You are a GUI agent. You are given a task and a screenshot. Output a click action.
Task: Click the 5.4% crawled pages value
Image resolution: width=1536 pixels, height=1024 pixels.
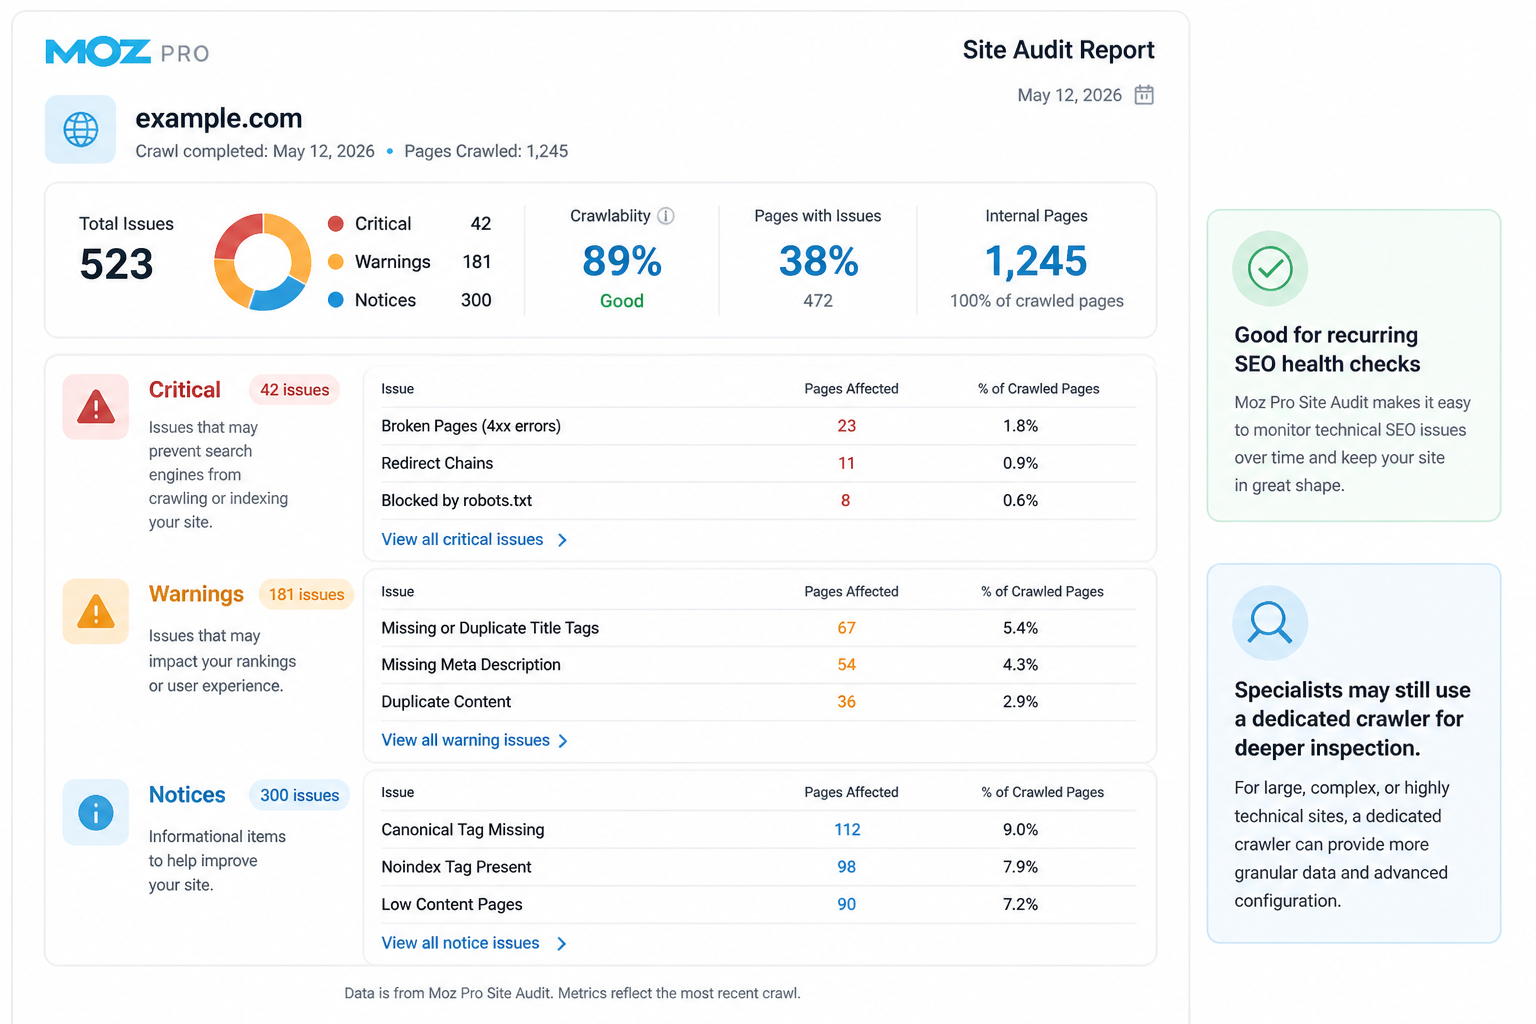[x=1020, y=628]
